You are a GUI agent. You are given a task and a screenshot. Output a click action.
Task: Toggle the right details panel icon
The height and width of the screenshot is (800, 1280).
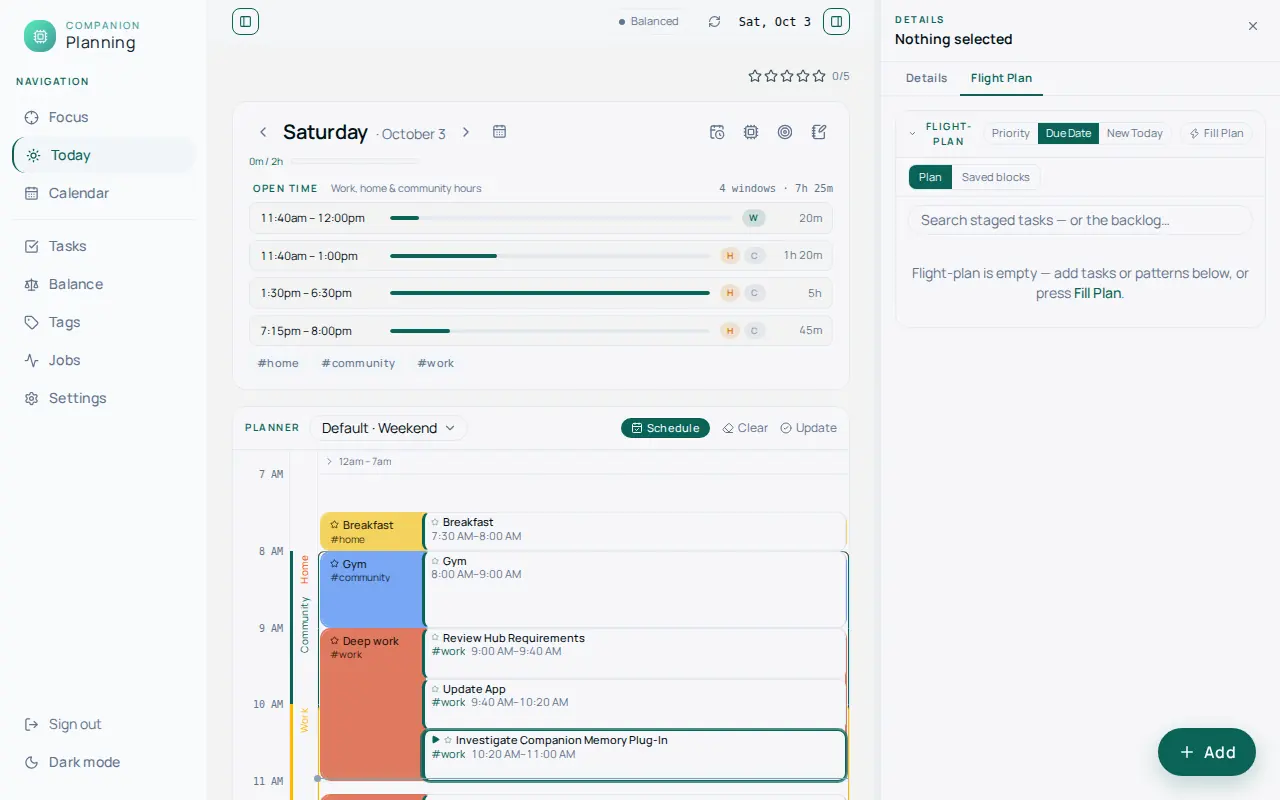[x=836, y=21]
